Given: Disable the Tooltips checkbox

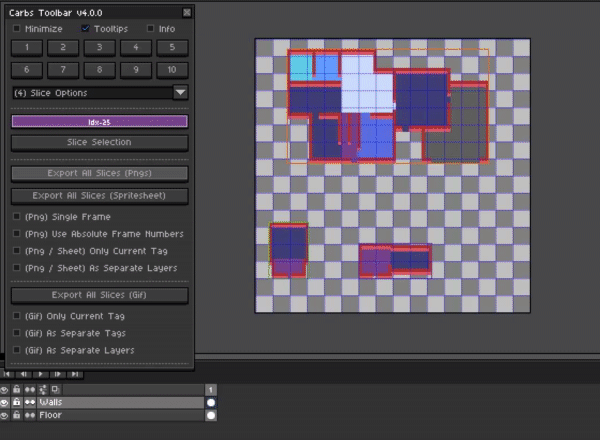Looking at the screenshot, I should [x=85, y=28].
